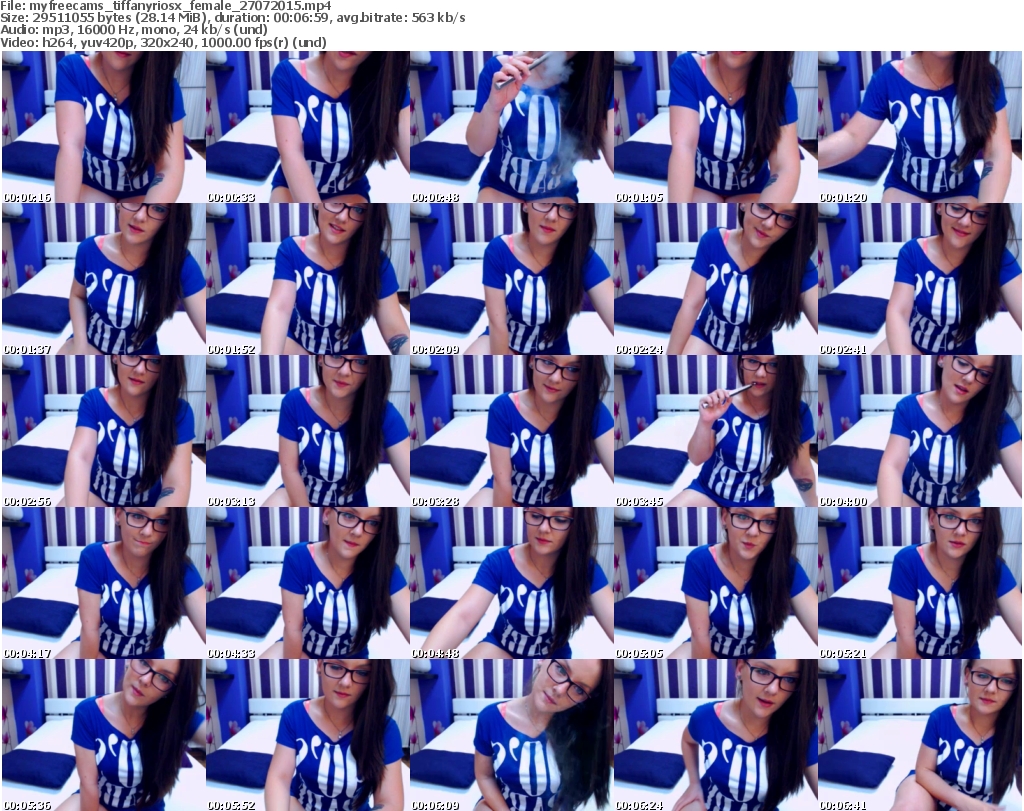Viewport: 1024px width, 811px height.
Task: Select the frame at timestamp 00:01:52
Action: pos(308,279)
